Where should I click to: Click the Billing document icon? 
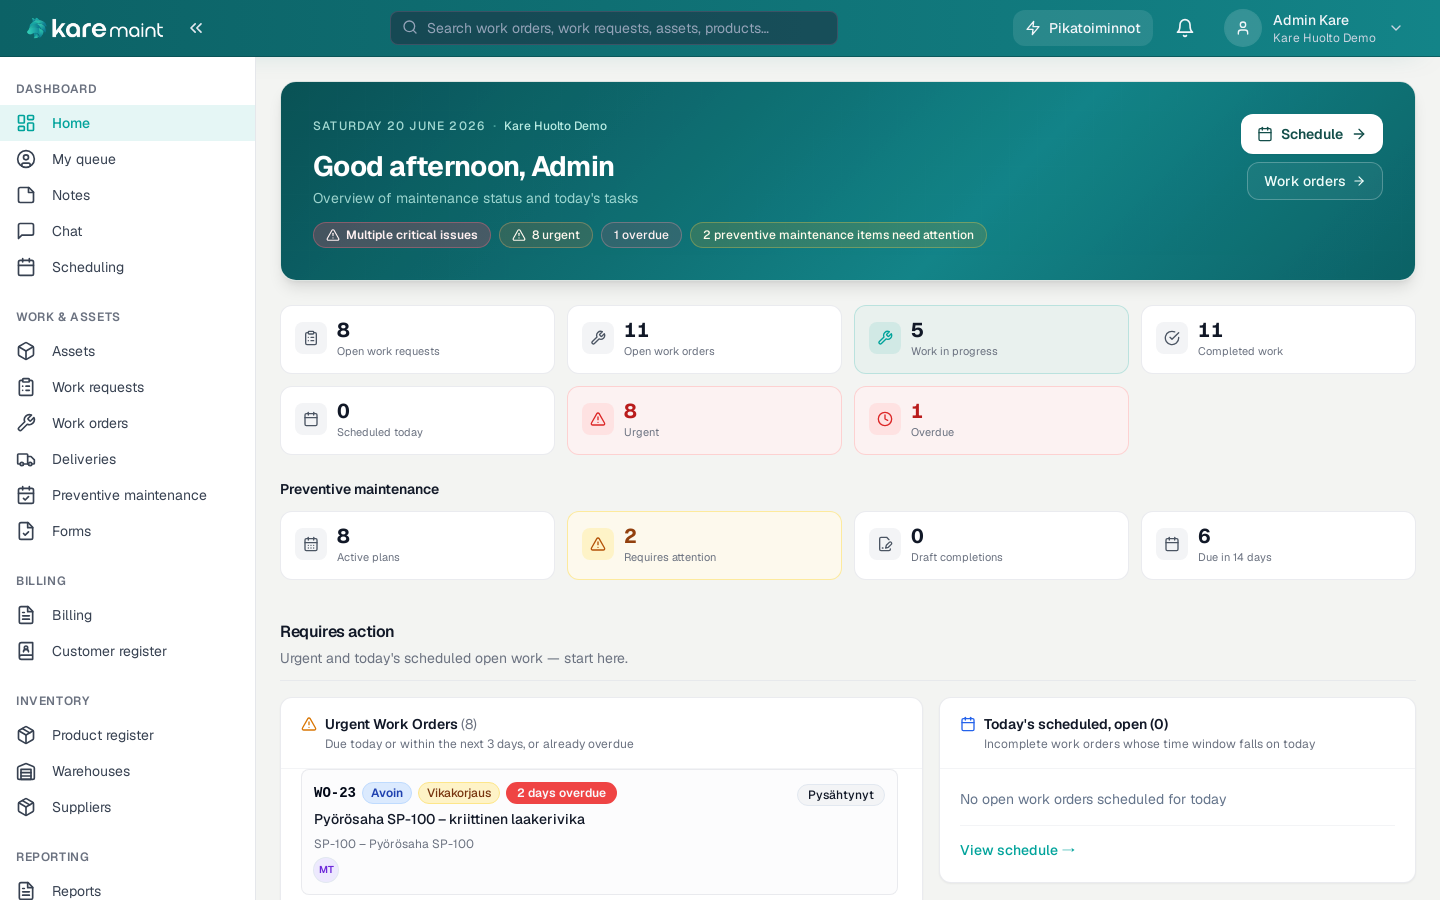click(26, 615)
